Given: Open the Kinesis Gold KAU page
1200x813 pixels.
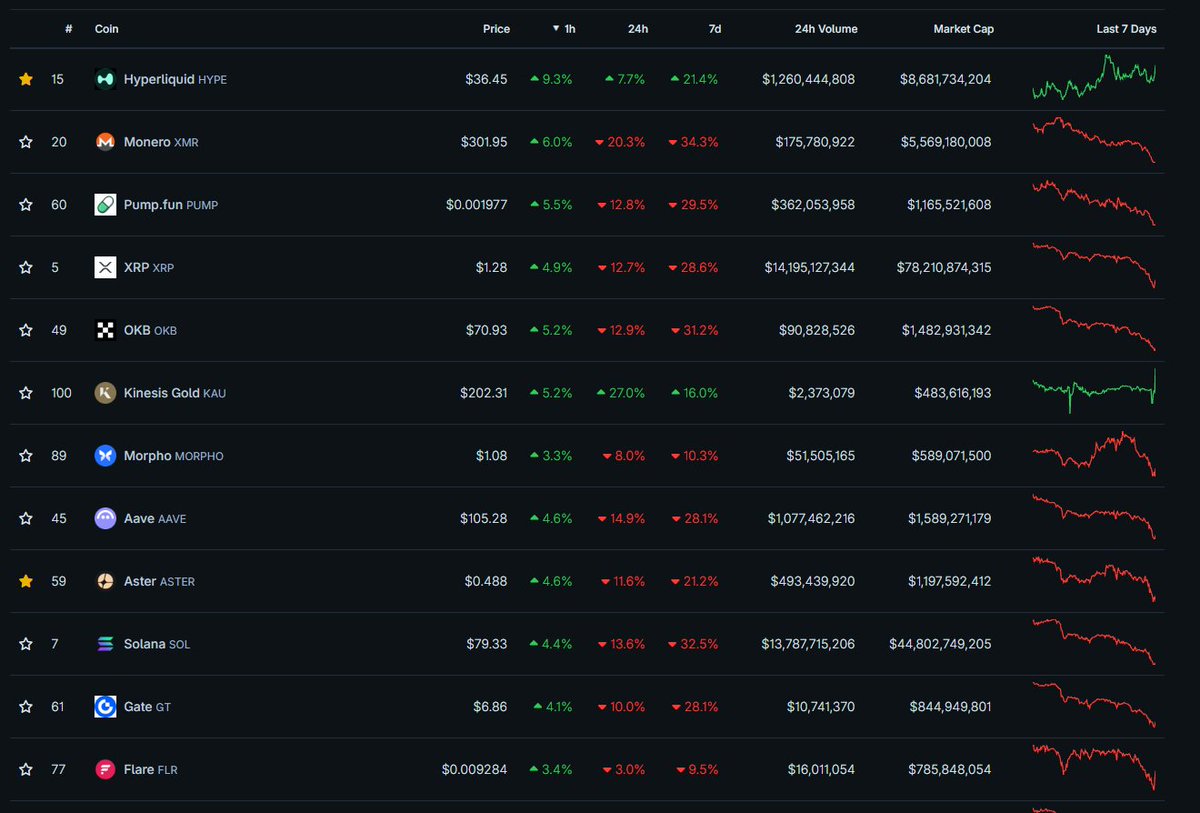Looking at the screenshot, I should pyautogui.click(x=174, y=393).
